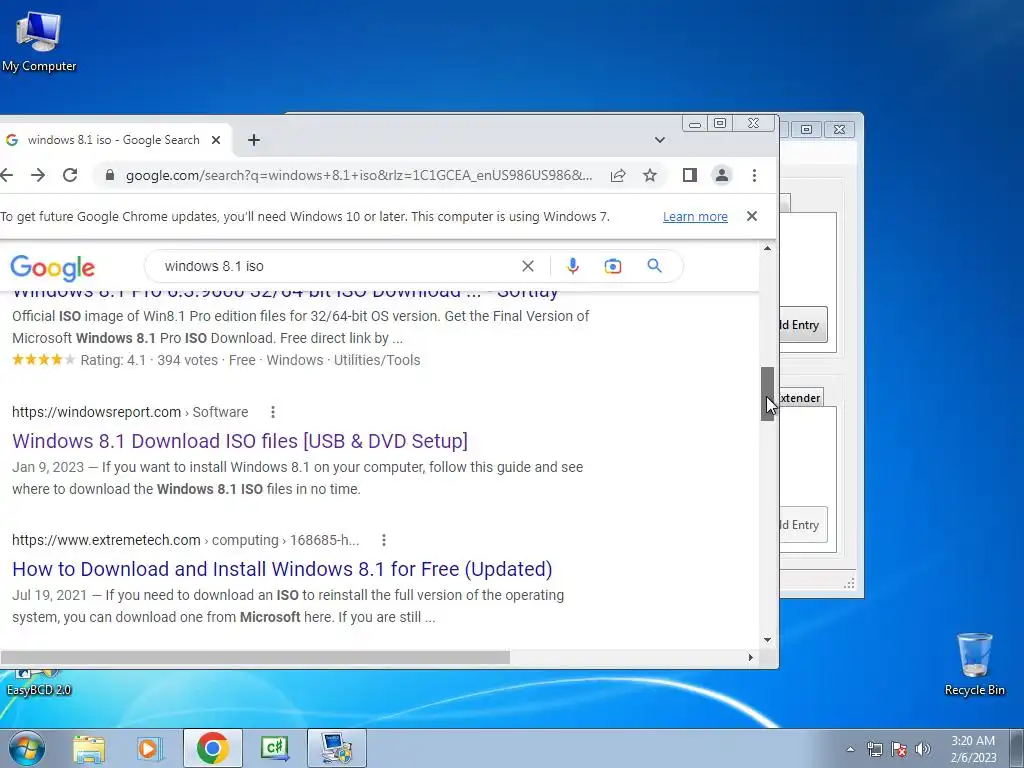Viewport: 1024px width, 768px height.
Task: Open the partially hidden Windows 8.1 Pro result
Action: pos(285,295)
